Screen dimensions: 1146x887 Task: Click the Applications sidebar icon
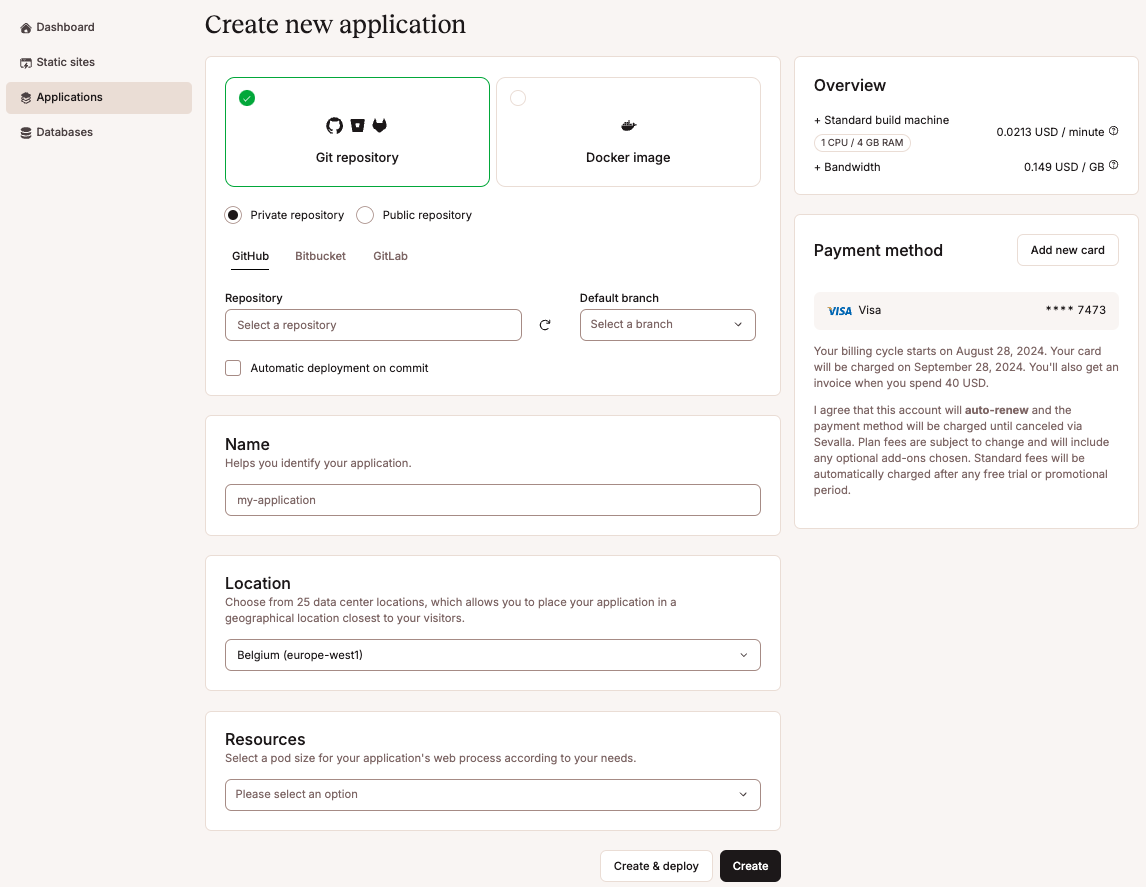24,97
